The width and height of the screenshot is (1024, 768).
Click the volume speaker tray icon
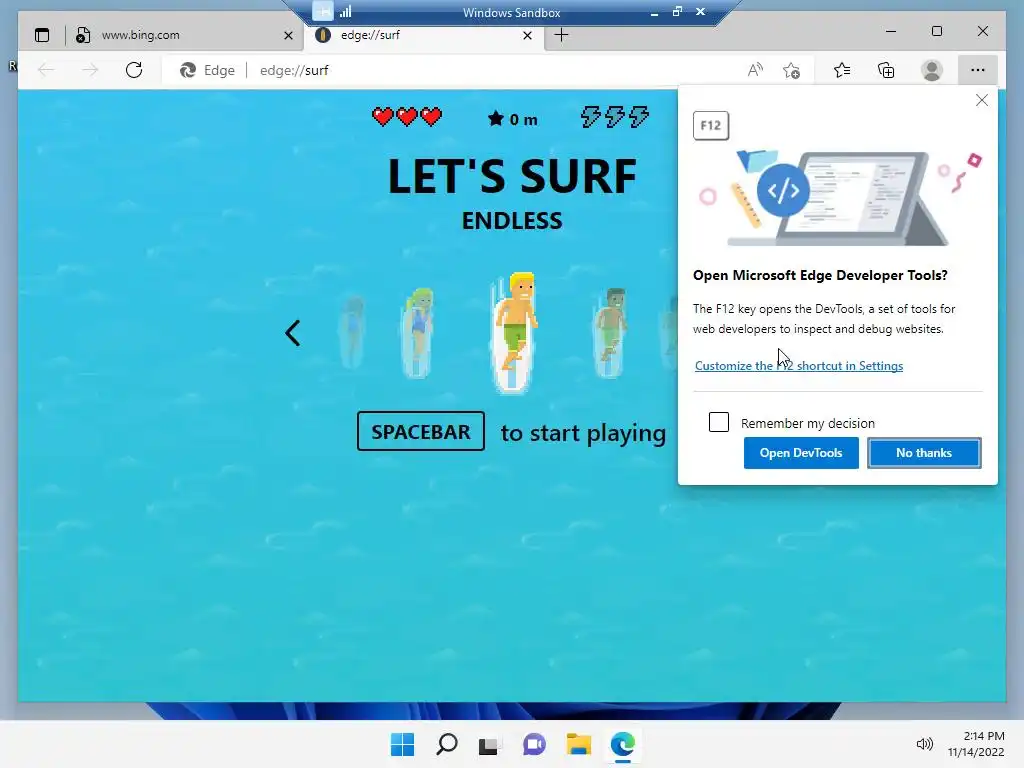[924, 744]
